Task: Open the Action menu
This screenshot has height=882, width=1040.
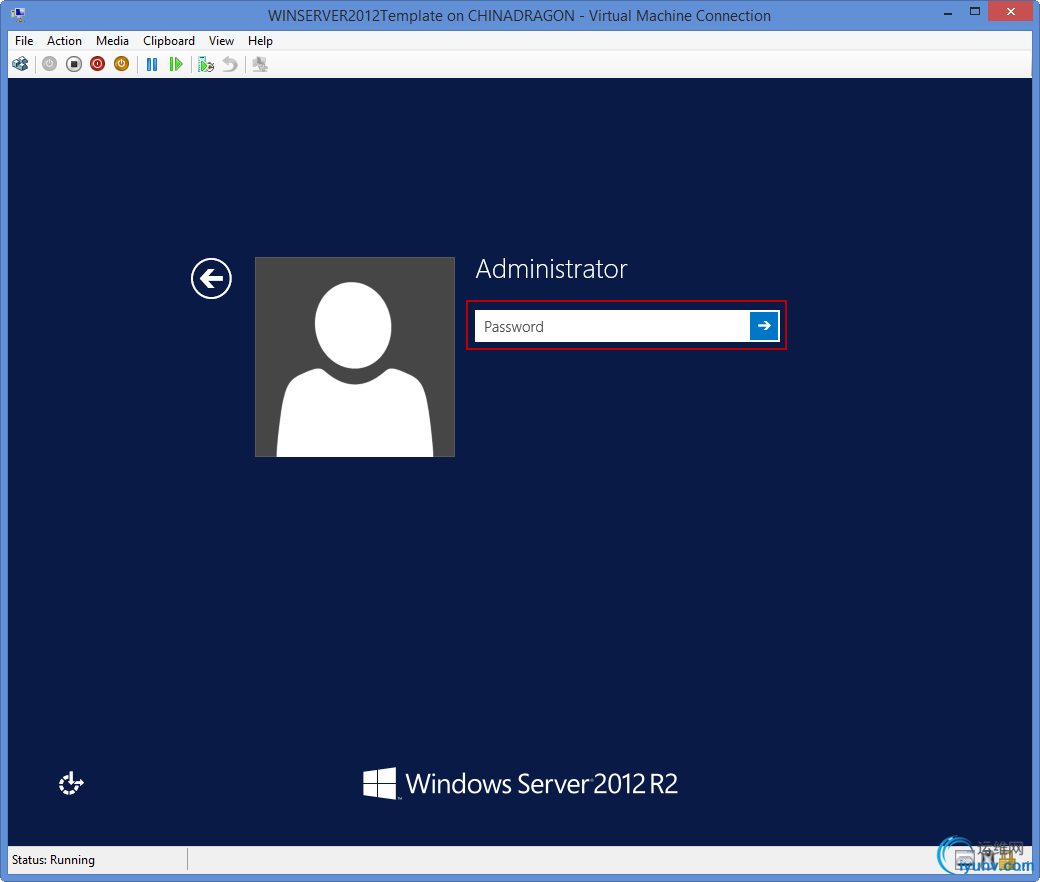Action: pos(64,40)
